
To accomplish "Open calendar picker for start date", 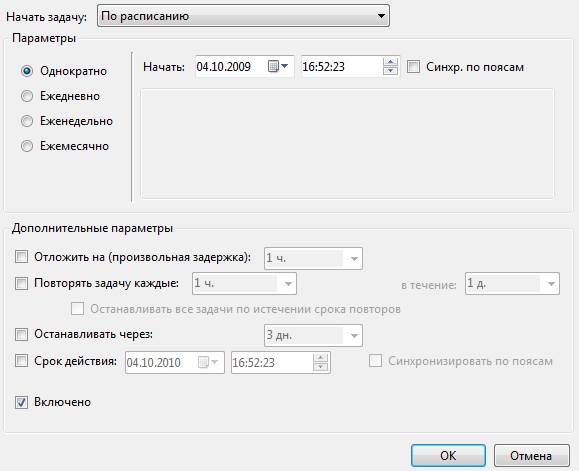I will (x=278, y=67).
